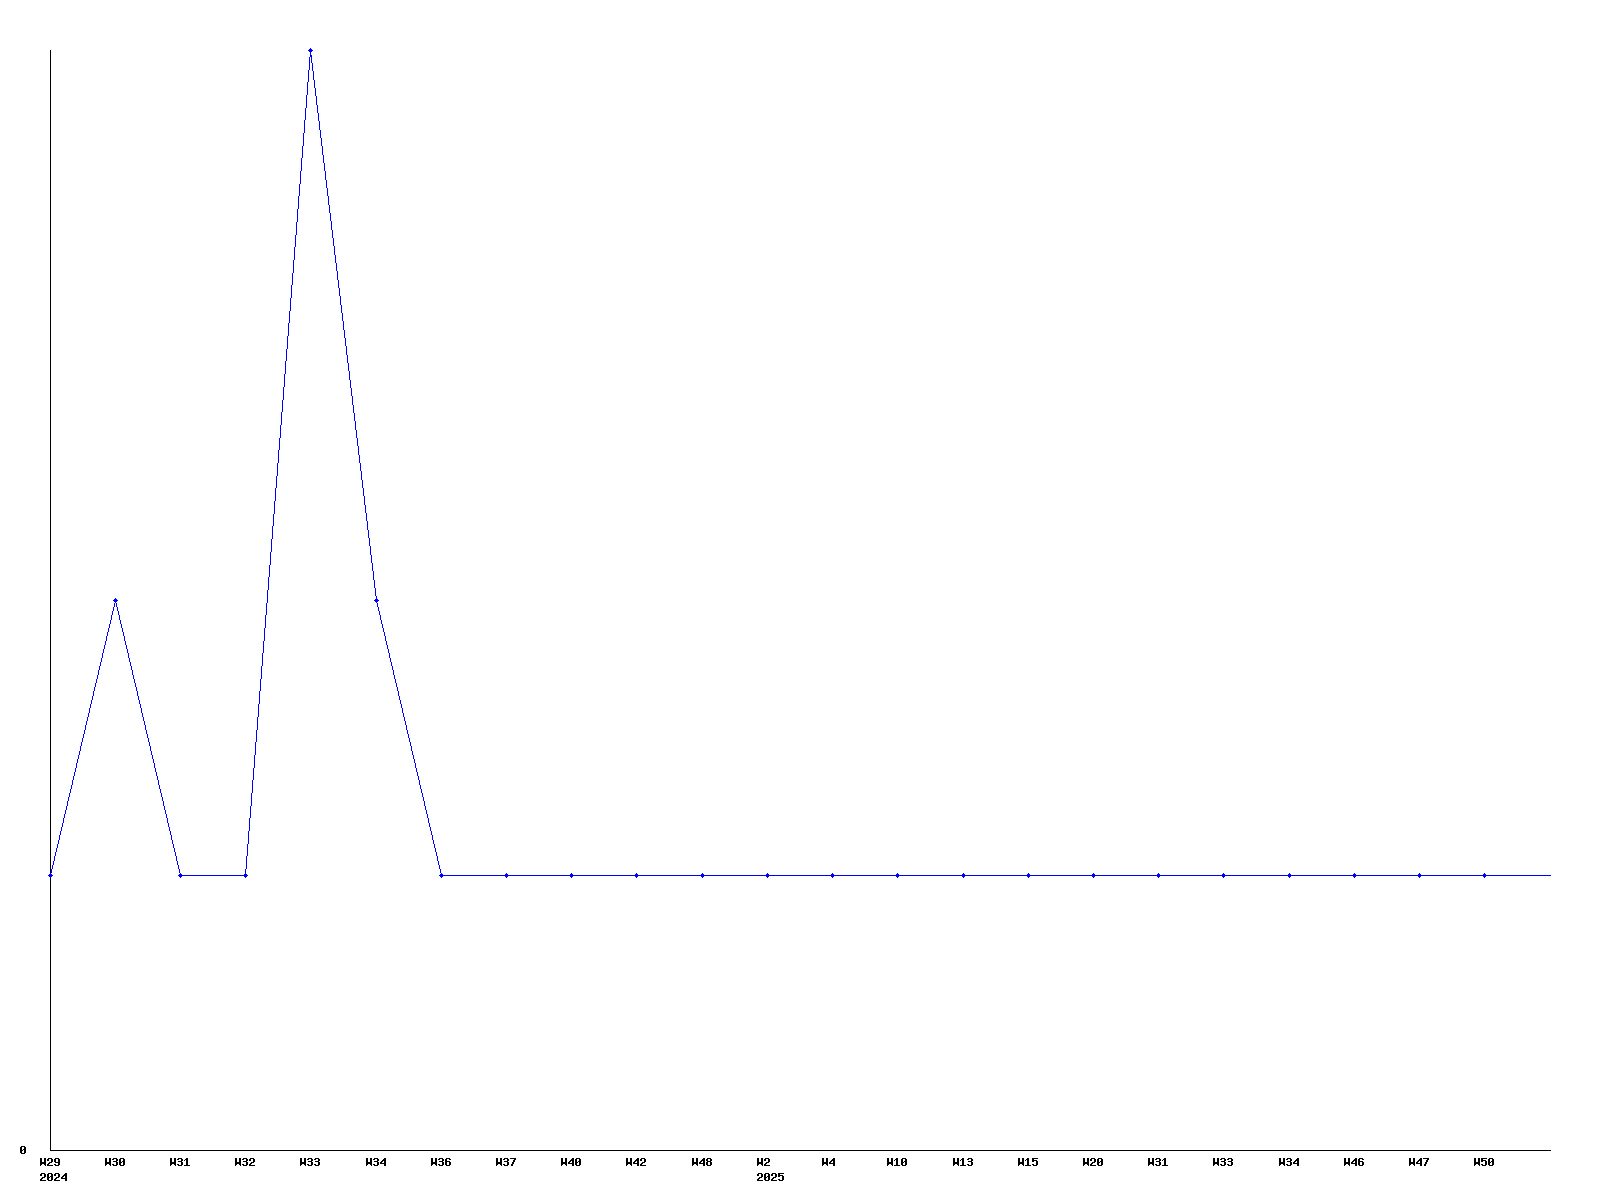Click the highest peak data point on chart
This screenshot has width=1600, height=1200.
(x=310, y=50)
